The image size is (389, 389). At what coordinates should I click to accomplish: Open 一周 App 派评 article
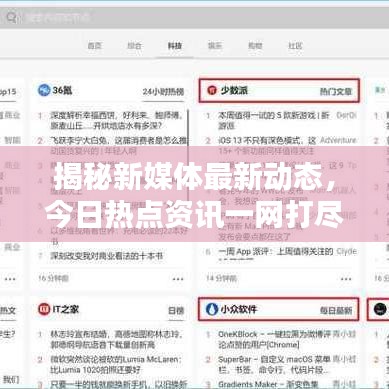(276, 251)
